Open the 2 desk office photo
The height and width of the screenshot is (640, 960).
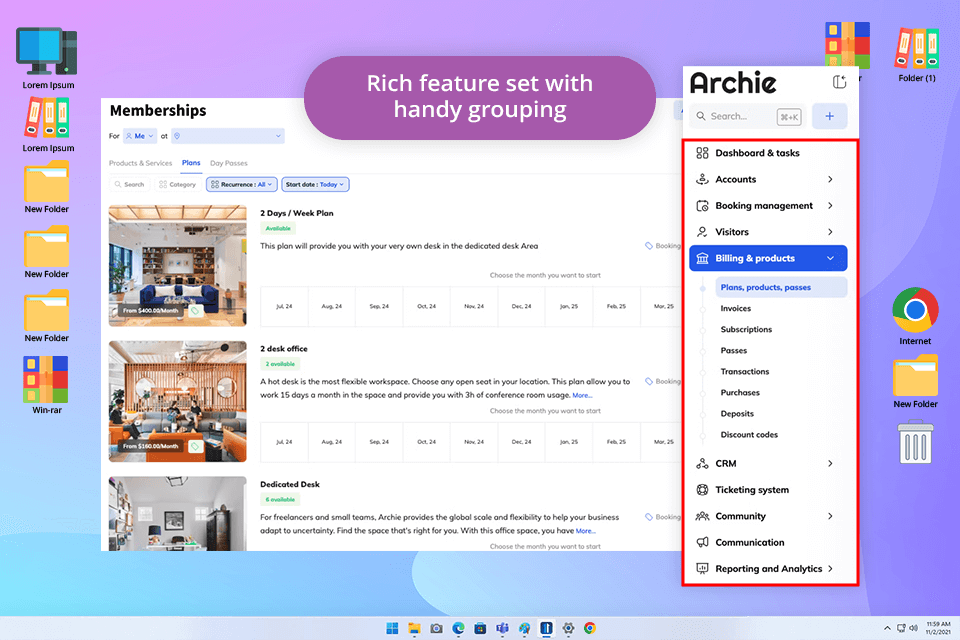tap(178, 401)
